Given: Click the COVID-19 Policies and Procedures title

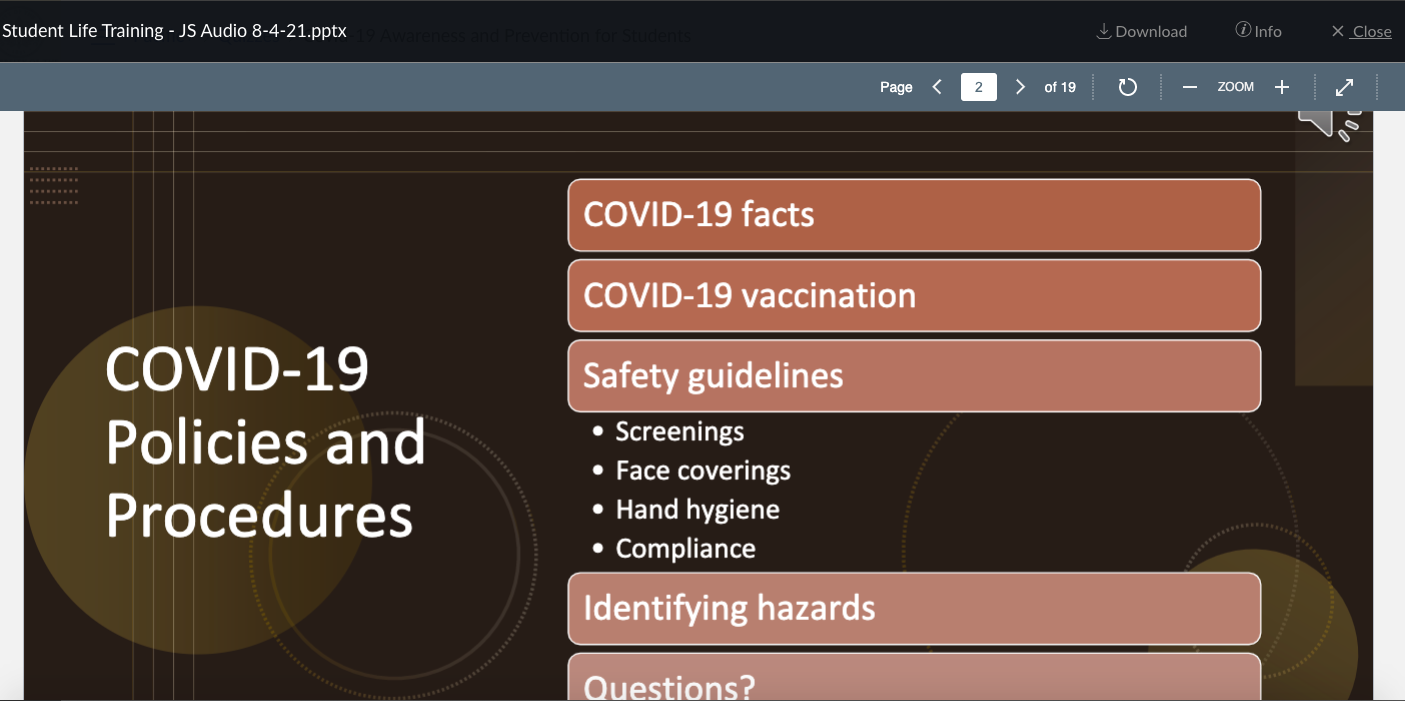Looking at the screenshot, I should pos(265,441).
